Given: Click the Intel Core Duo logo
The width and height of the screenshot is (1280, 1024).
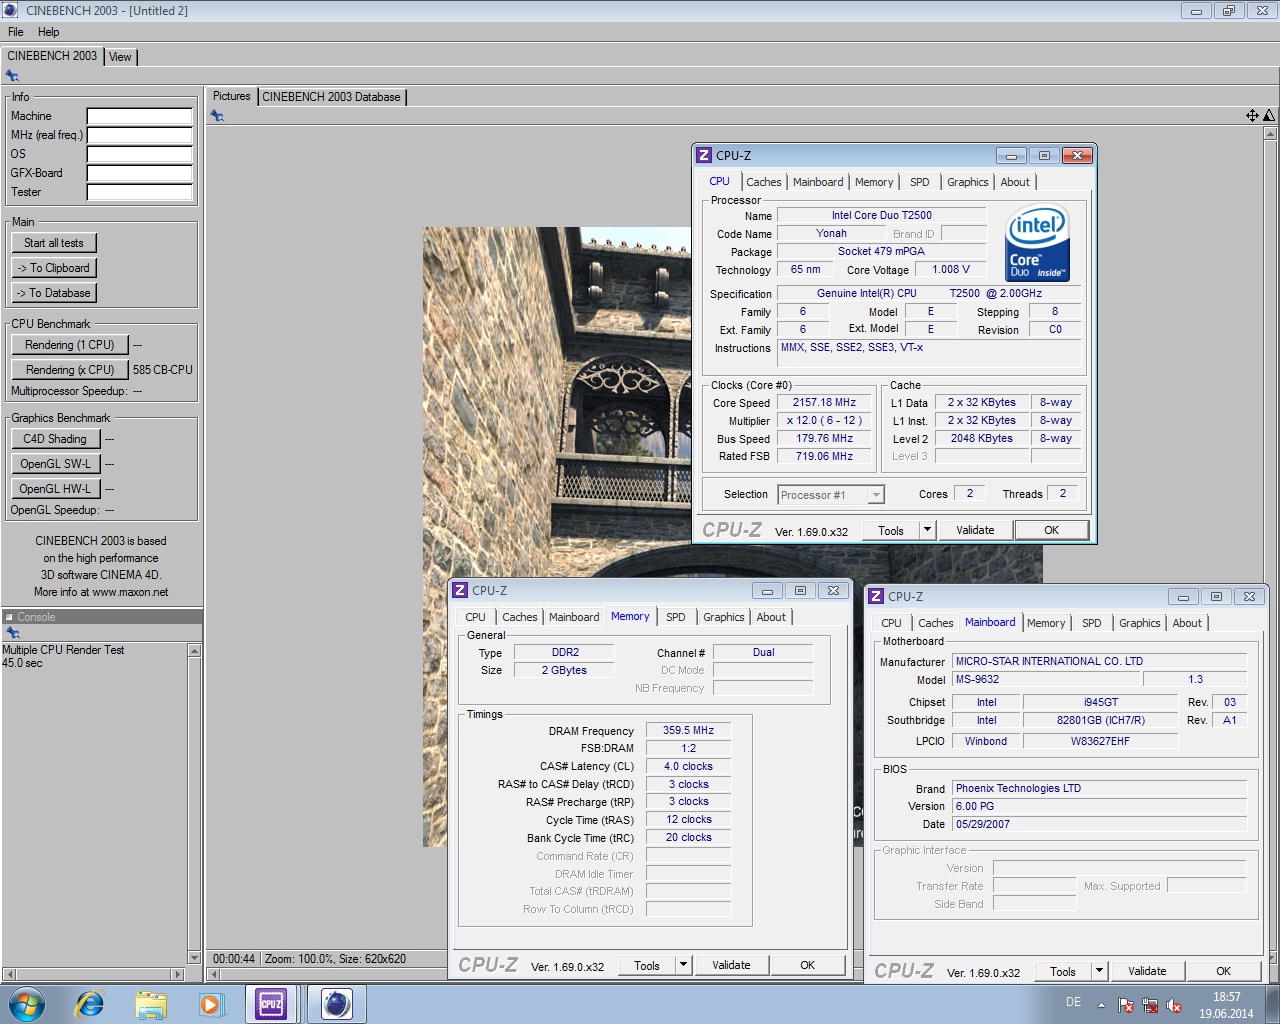Looking at the screenshot, I should point(1038,243).
